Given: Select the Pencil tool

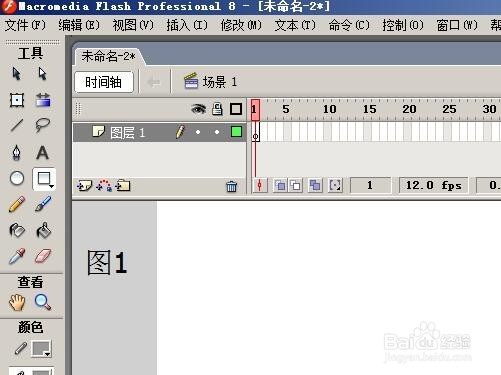Looking at the screenshot, I should tap(17, 204).
